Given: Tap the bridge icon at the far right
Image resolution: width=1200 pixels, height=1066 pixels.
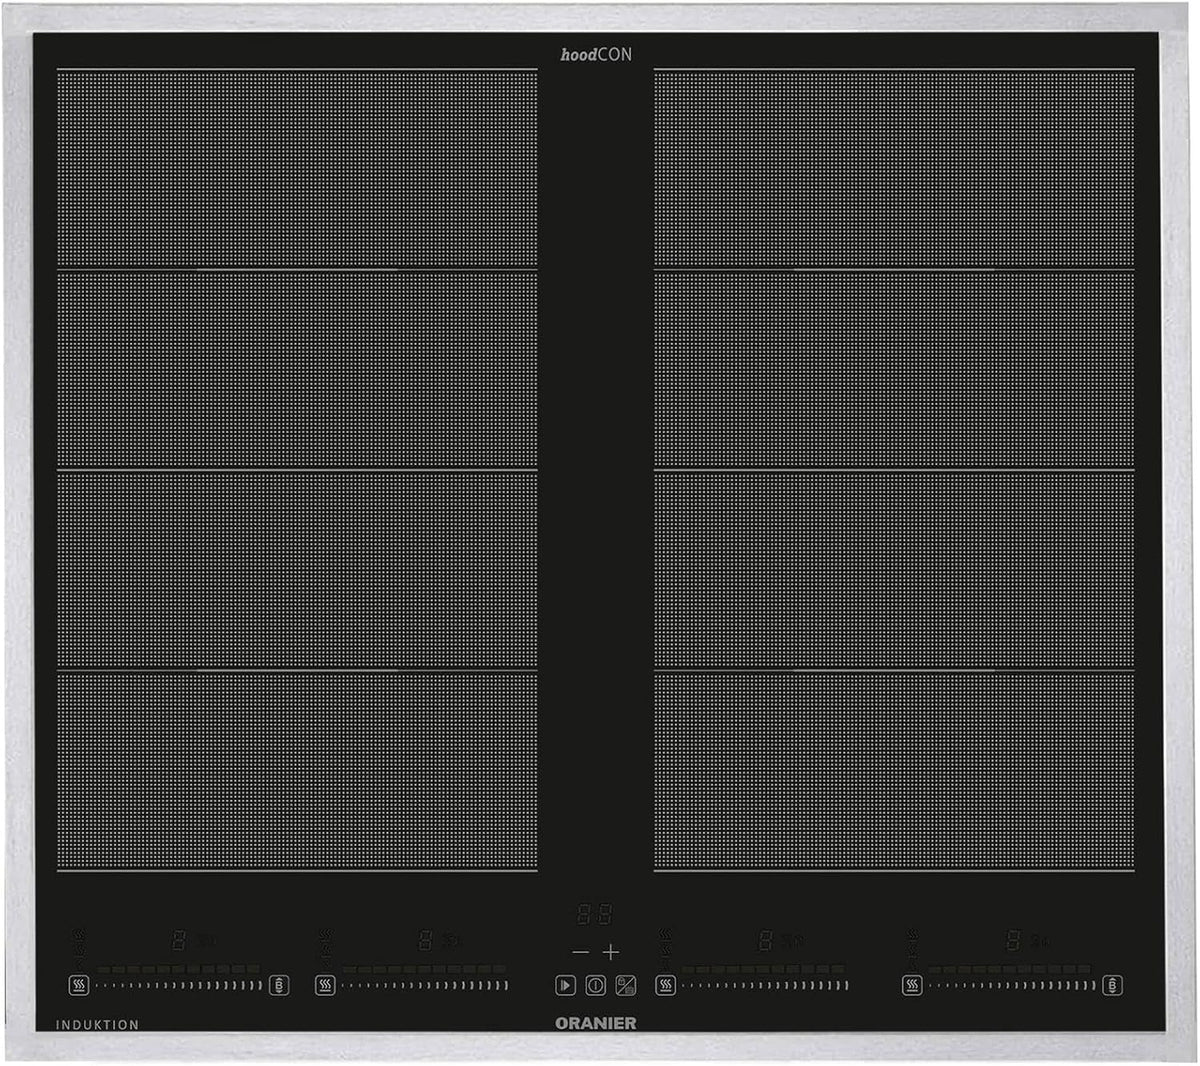Looking at the screenshot, I should (x=1112, y=985).
